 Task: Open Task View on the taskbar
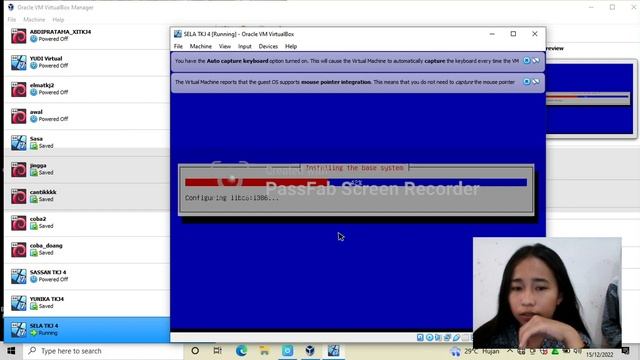(218, 351)
